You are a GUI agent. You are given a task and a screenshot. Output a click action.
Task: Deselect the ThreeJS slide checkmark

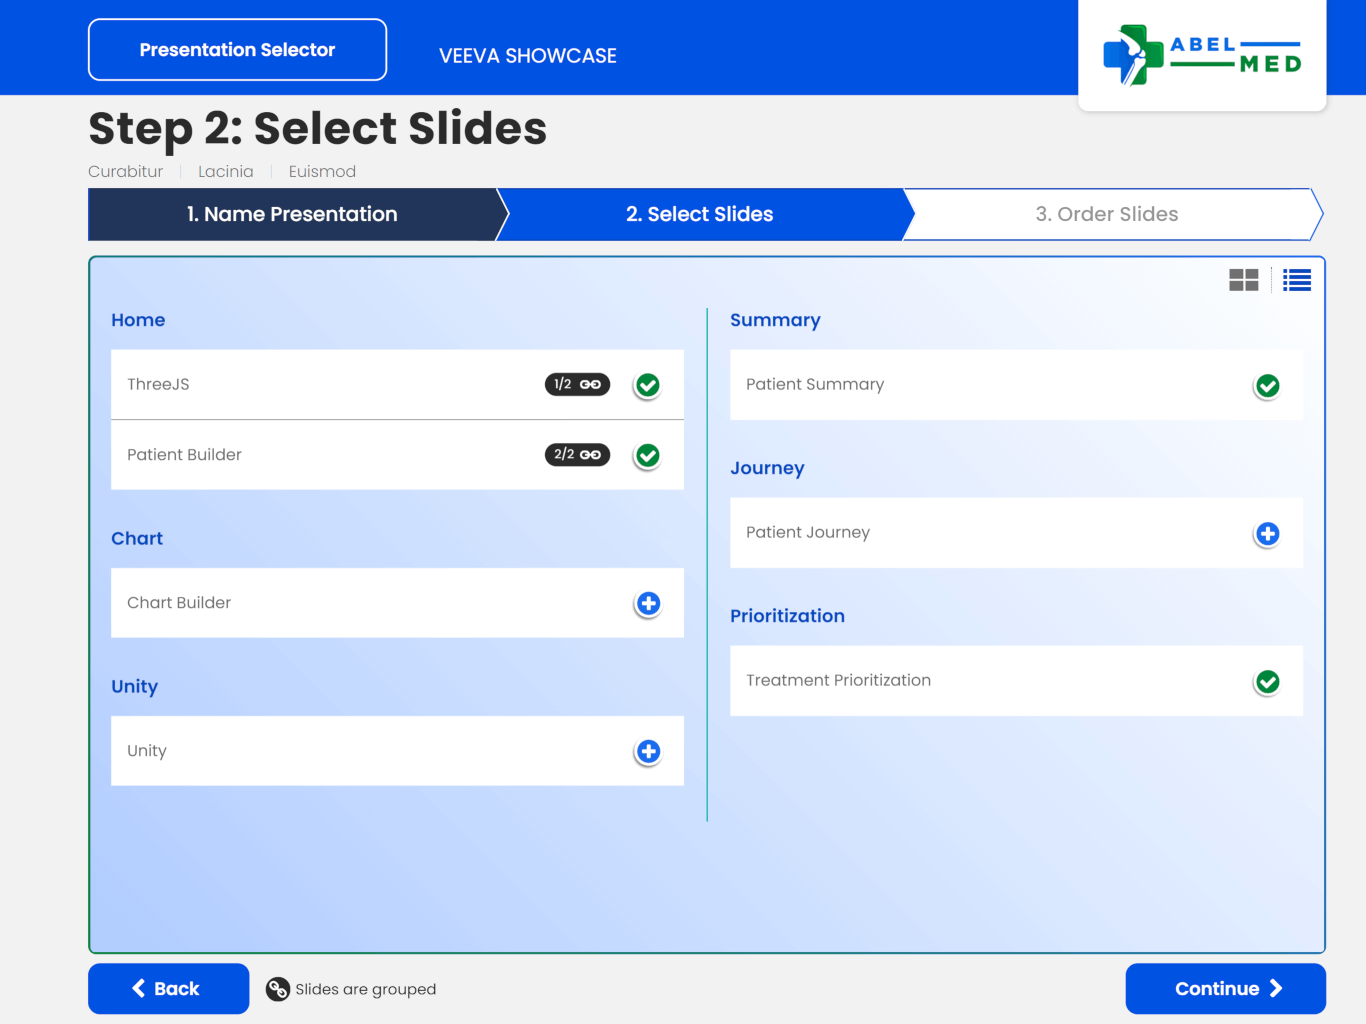[648, 385]
